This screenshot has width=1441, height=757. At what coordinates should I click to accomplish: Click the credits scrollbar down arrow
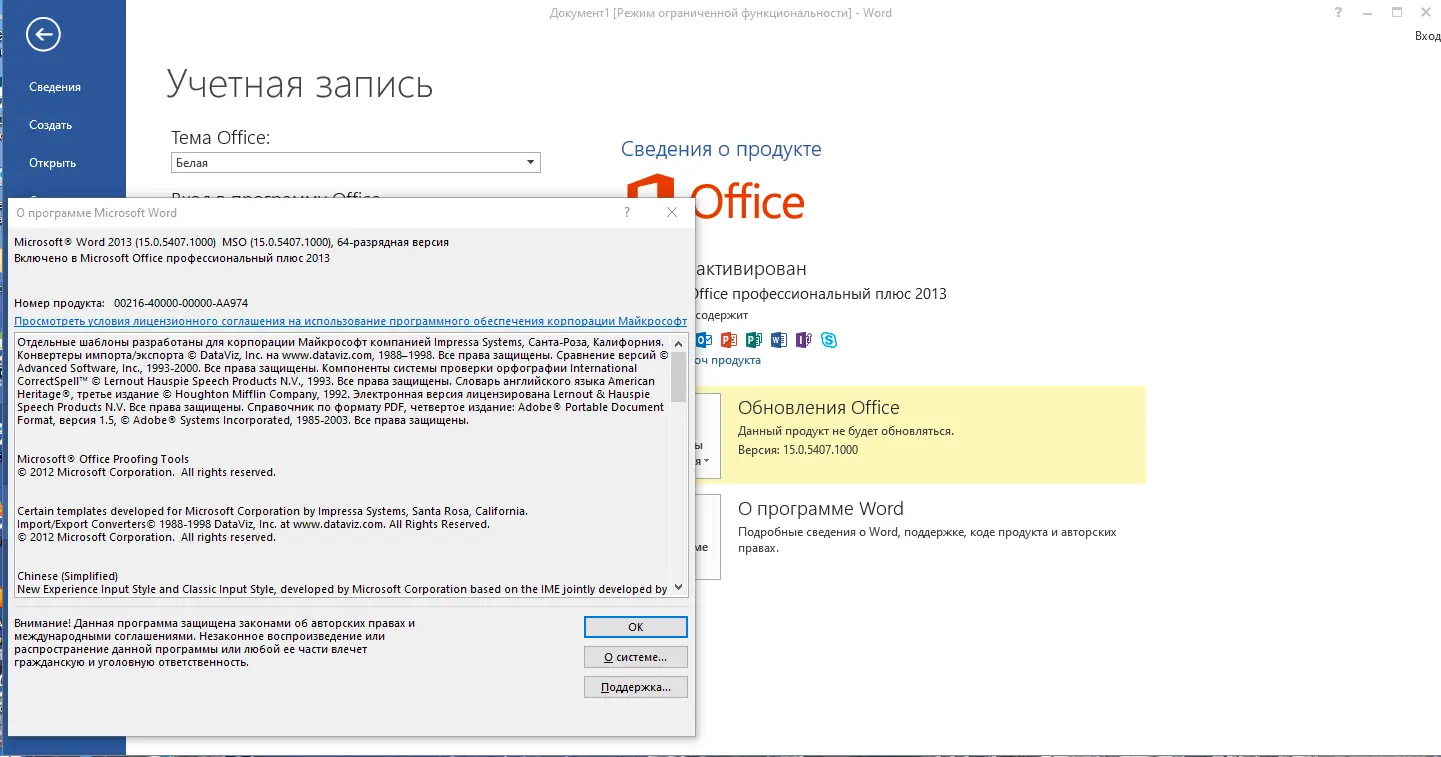coord(679,588)
